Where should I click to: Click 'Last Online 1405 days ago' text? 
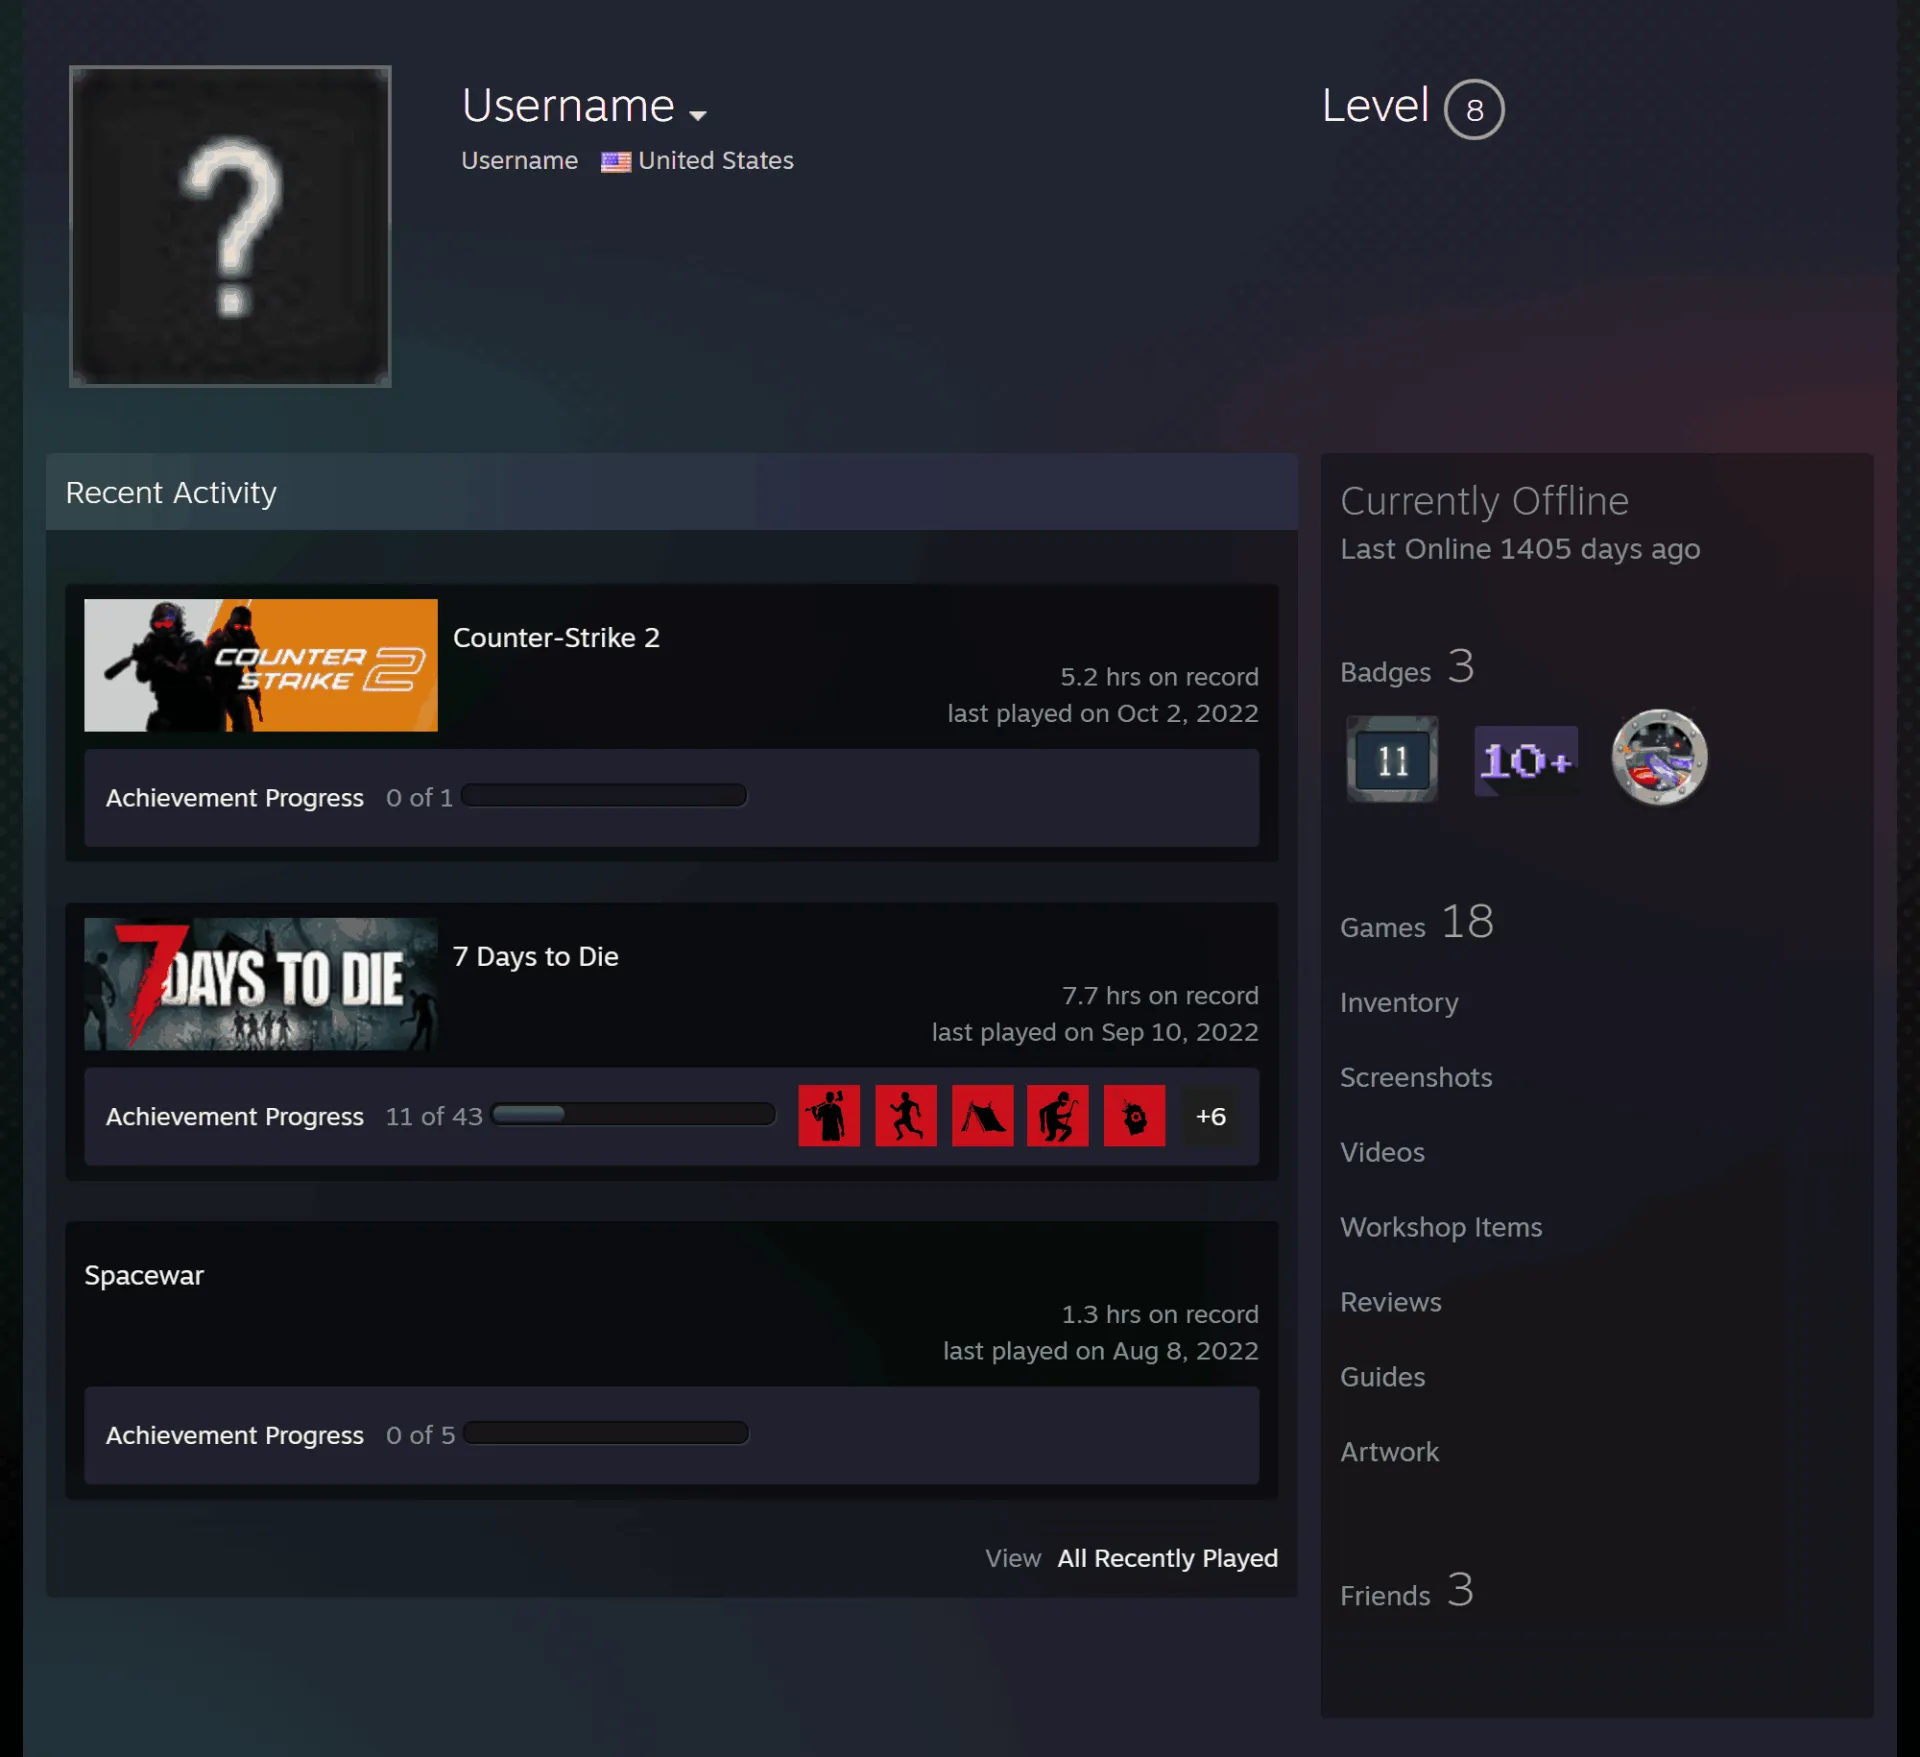point(1520,550)
